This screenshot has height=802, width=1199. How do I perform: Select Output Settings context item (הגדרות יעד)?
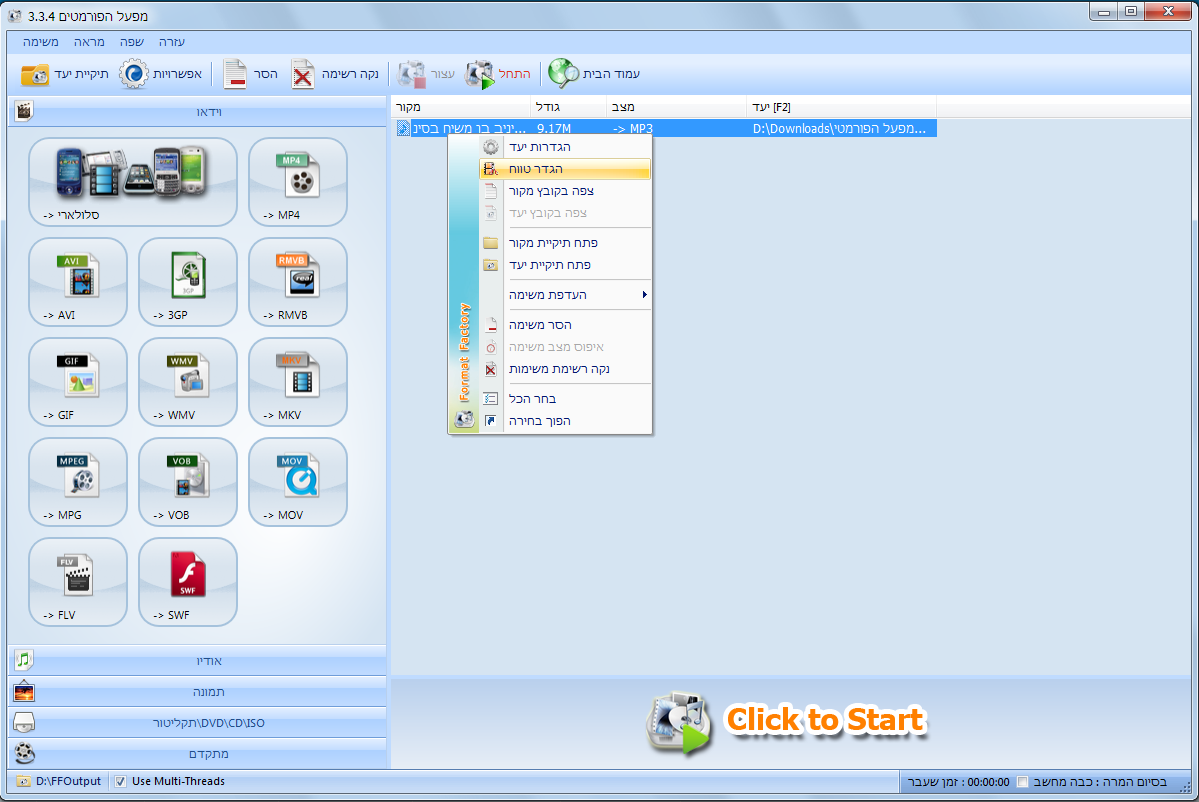565,147
